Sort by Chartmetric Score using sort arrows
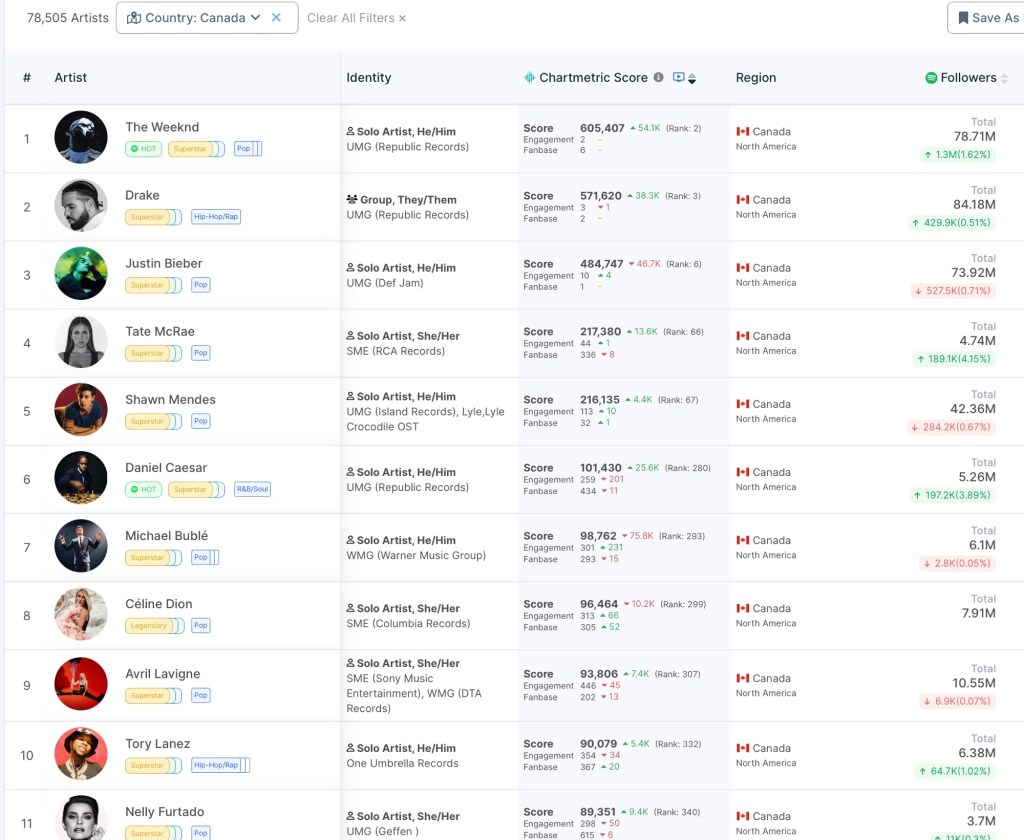The image size is (1024, 840). 692,79
